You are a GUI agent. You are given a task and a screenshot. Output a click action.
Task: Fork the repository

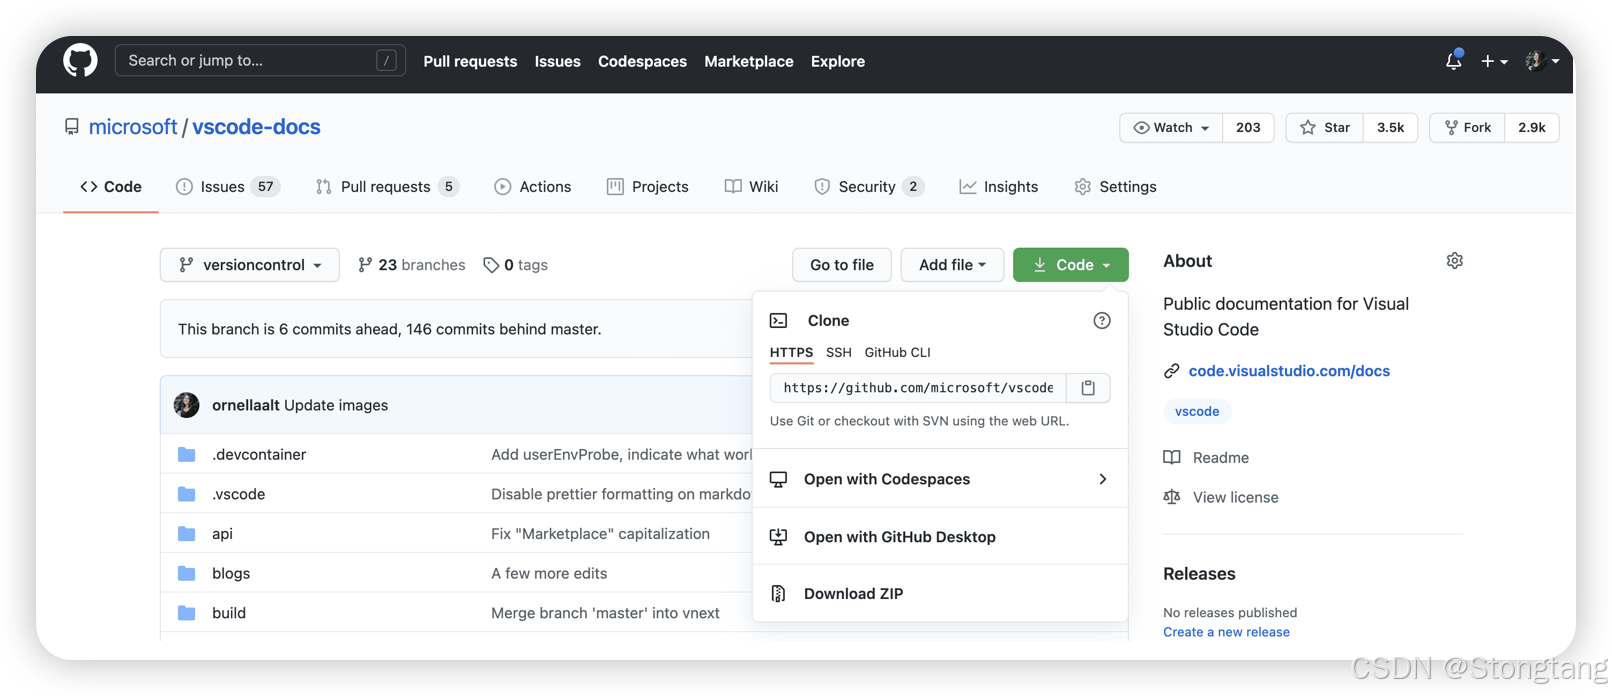click(x=1467, y=127)
